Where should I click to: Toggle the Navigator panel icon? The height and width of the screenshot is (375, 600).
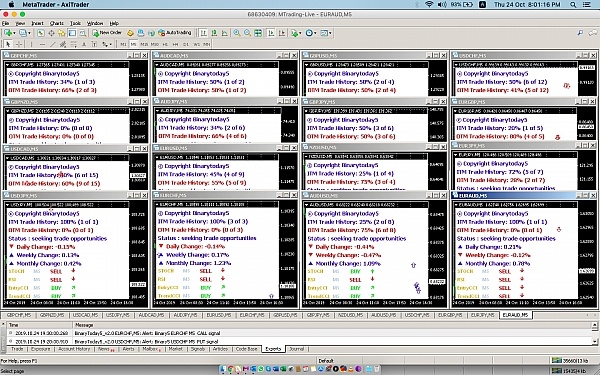(x=61, y=33)
